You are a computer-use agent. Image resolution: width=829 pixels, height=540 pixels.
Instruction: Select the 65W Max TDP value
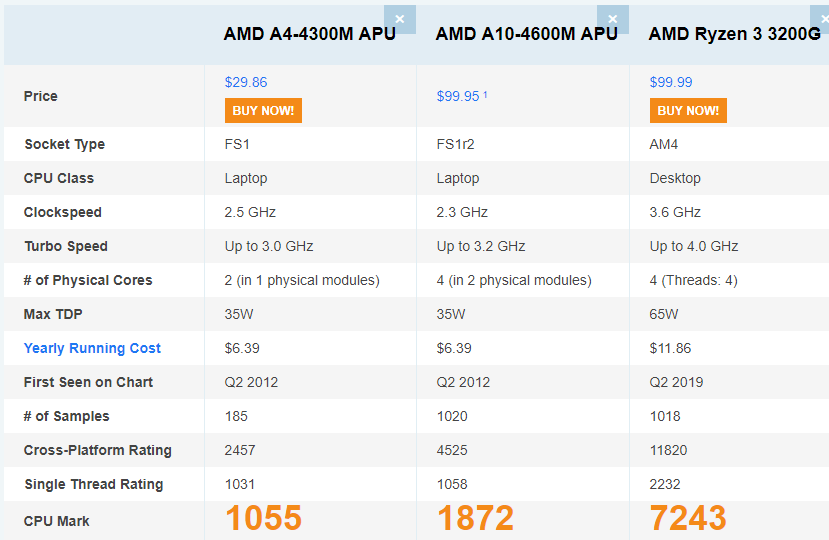(x=664, y=314)
